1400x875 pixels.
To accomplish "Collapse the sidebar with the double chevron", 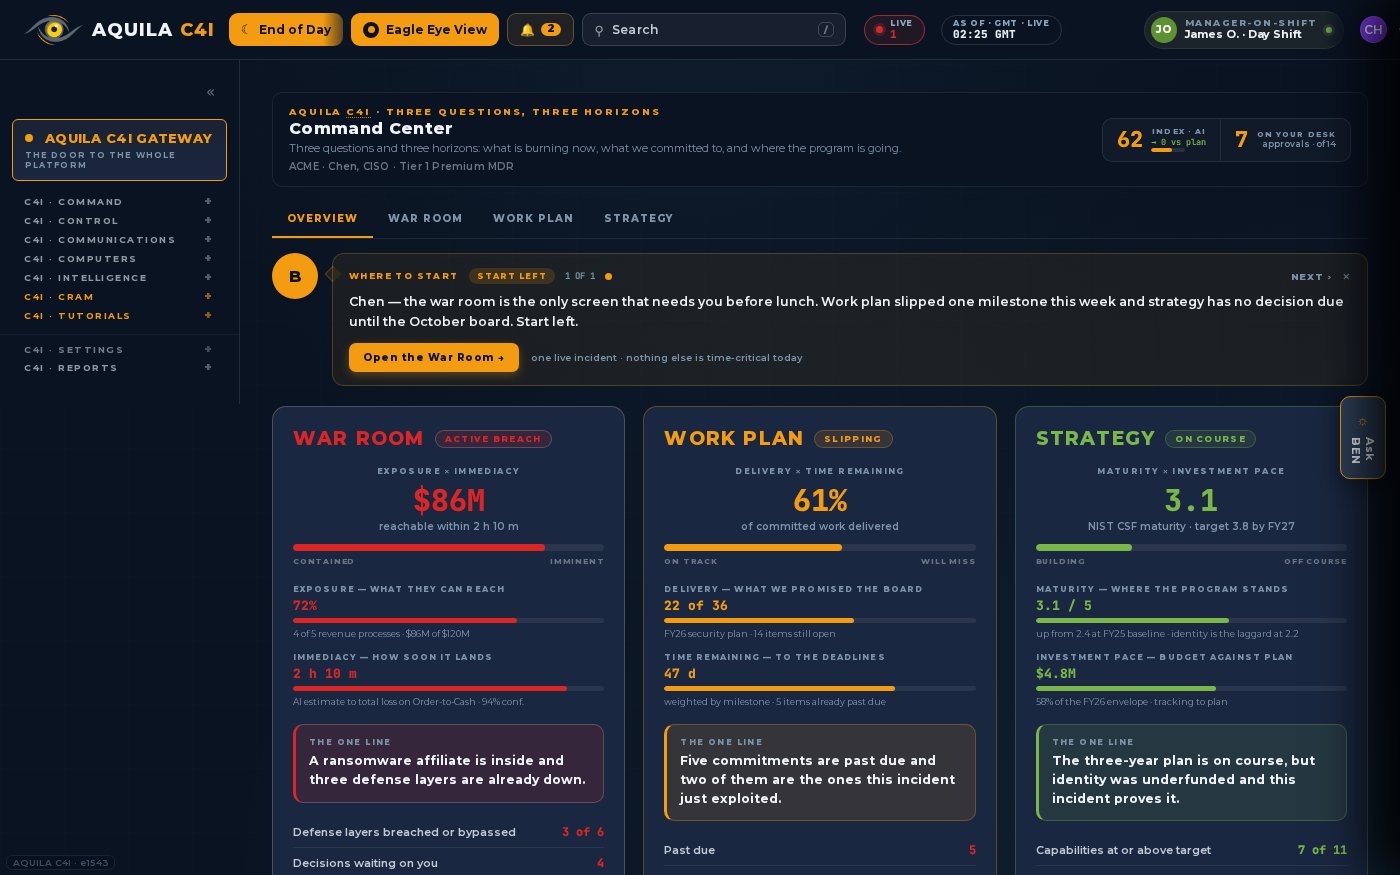I will click(x=210, y=92).
